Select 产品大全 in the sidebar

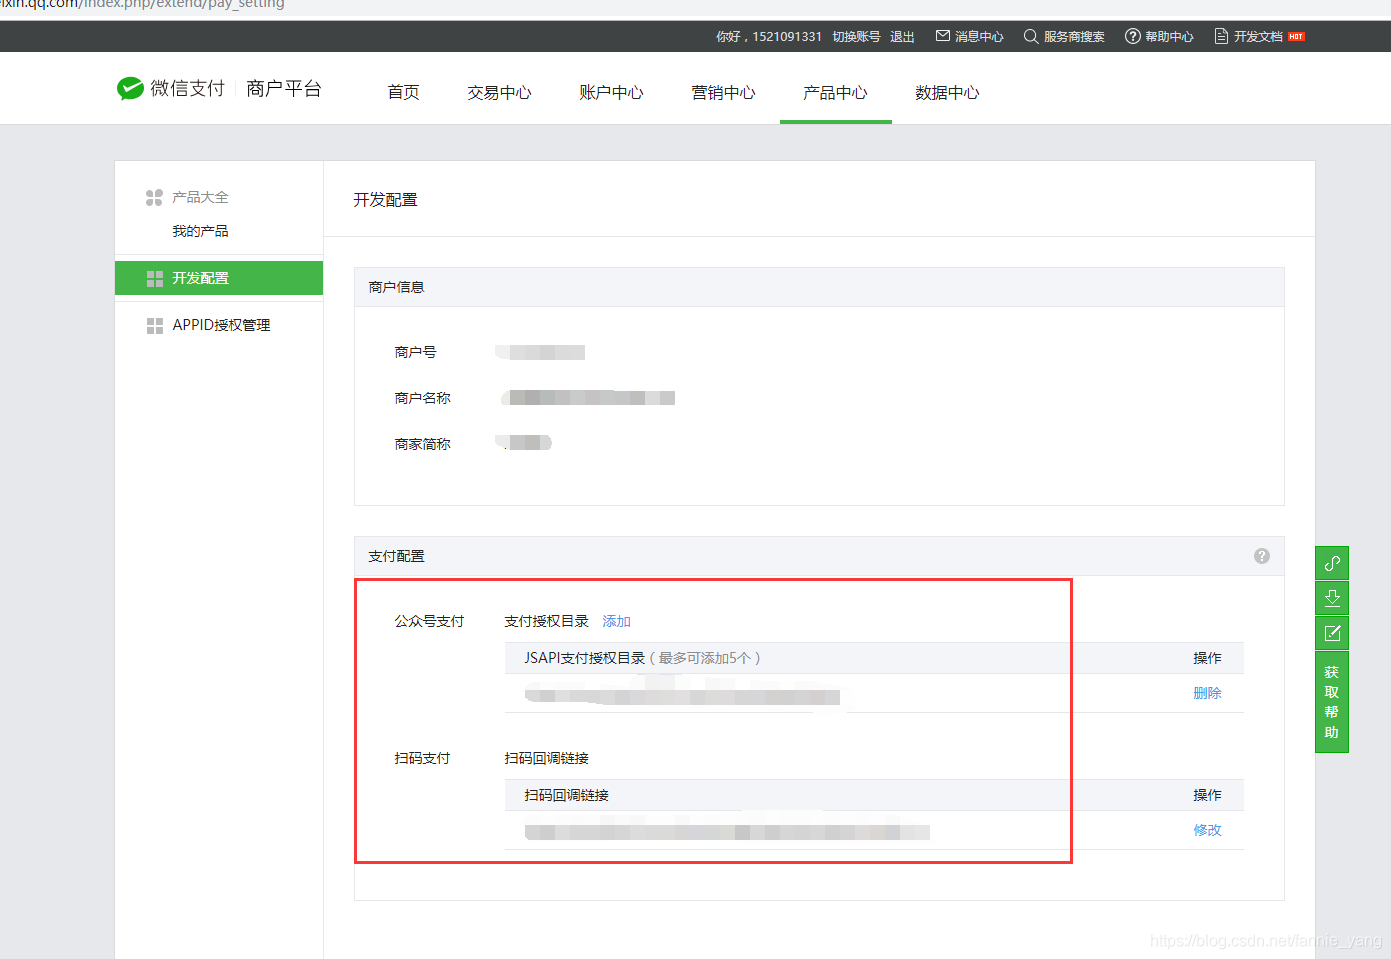tap(200, 198)
